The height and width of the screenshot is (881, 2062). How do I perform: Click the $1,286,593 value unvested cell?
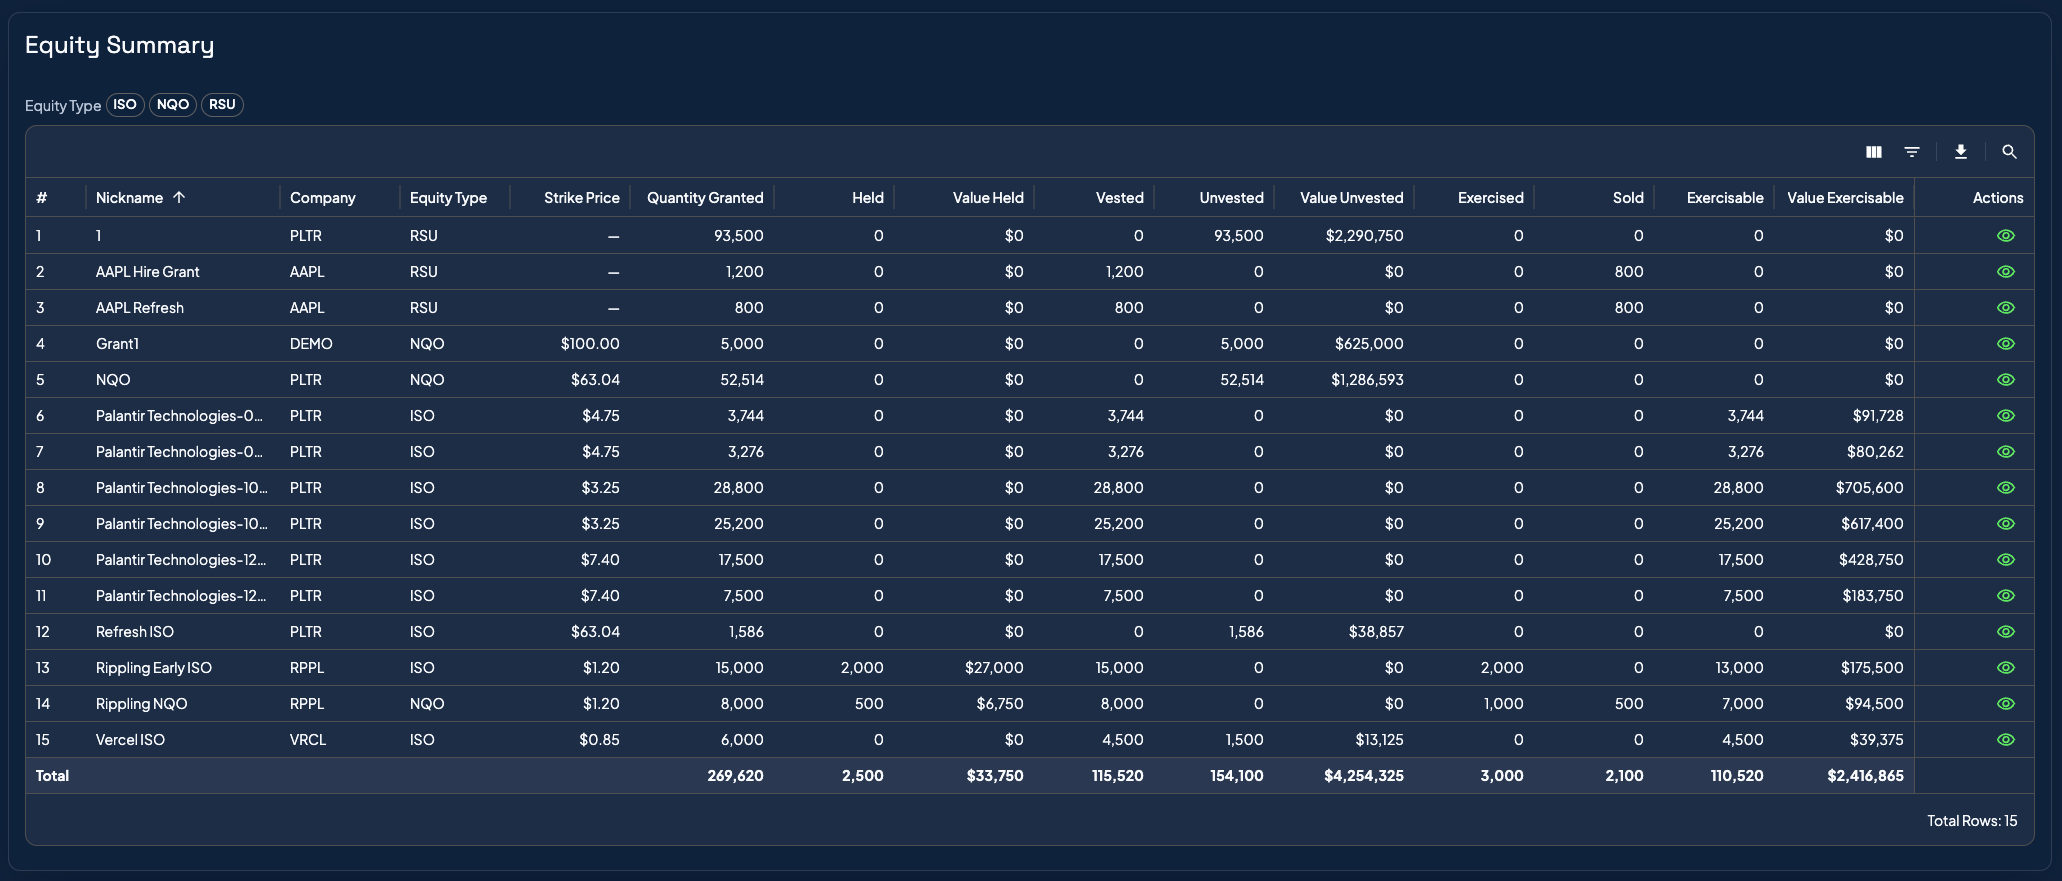(x=1367, y=380)
